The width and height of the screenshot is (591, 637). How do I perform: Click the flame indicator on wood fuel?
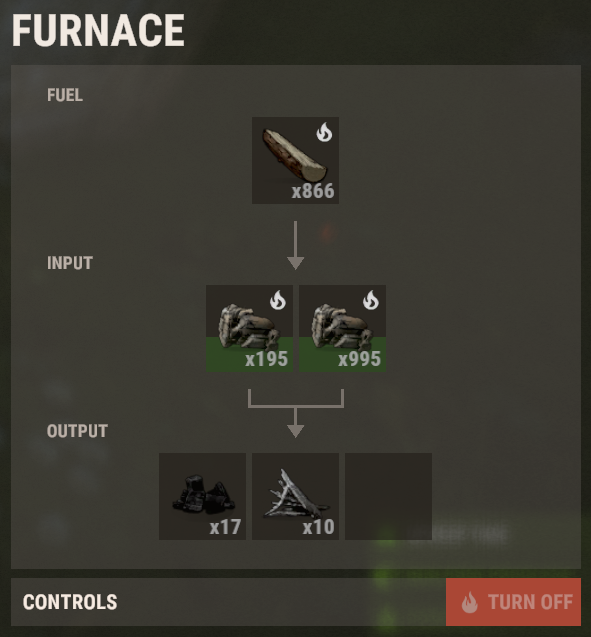click(x=324, y=132)
